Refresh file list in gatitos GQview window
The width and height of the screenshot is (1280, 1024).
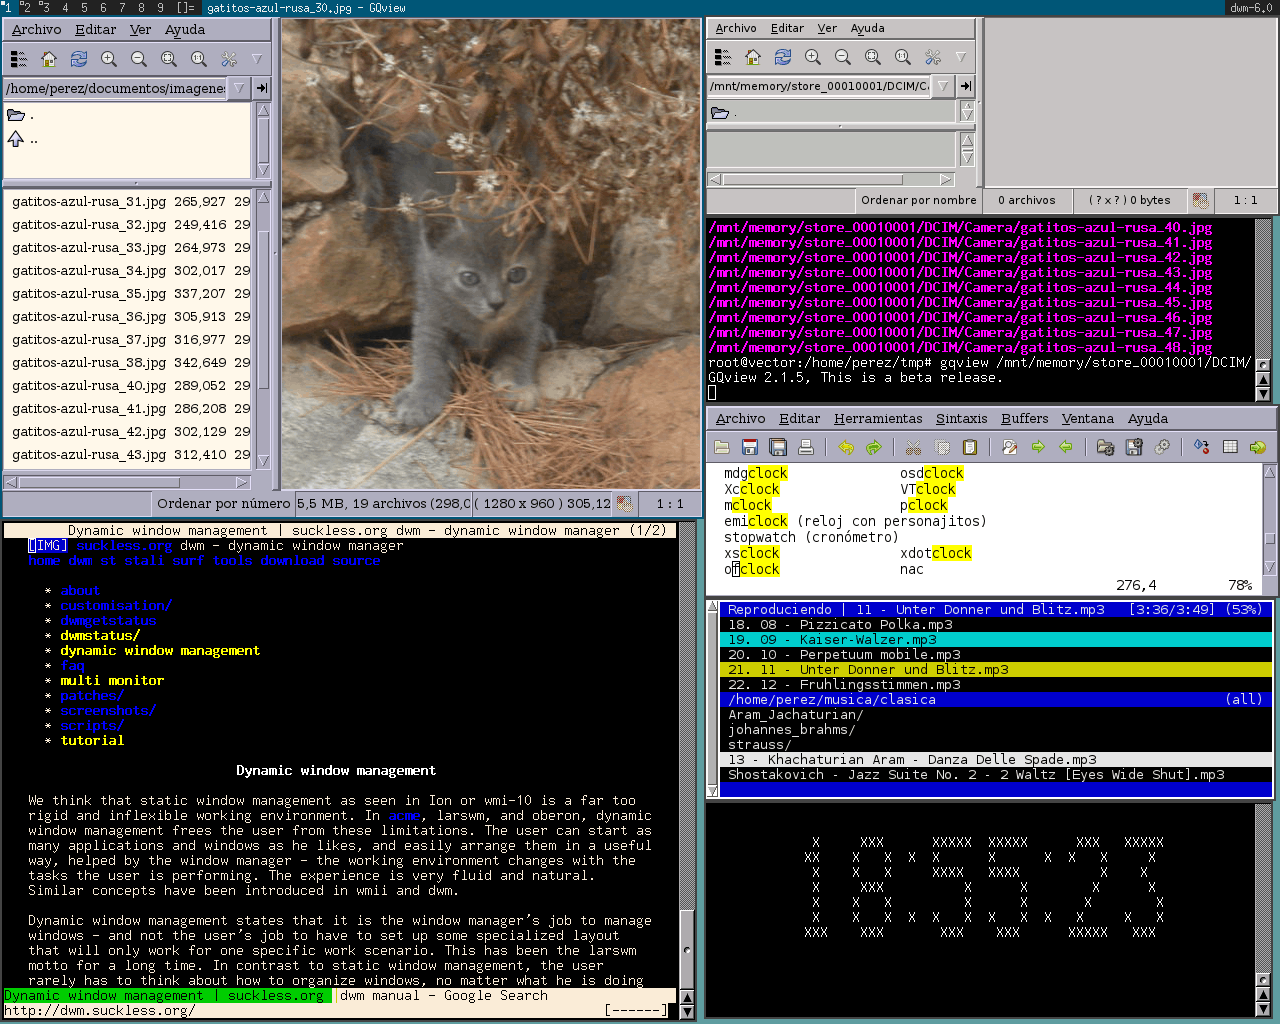[79, 59]
